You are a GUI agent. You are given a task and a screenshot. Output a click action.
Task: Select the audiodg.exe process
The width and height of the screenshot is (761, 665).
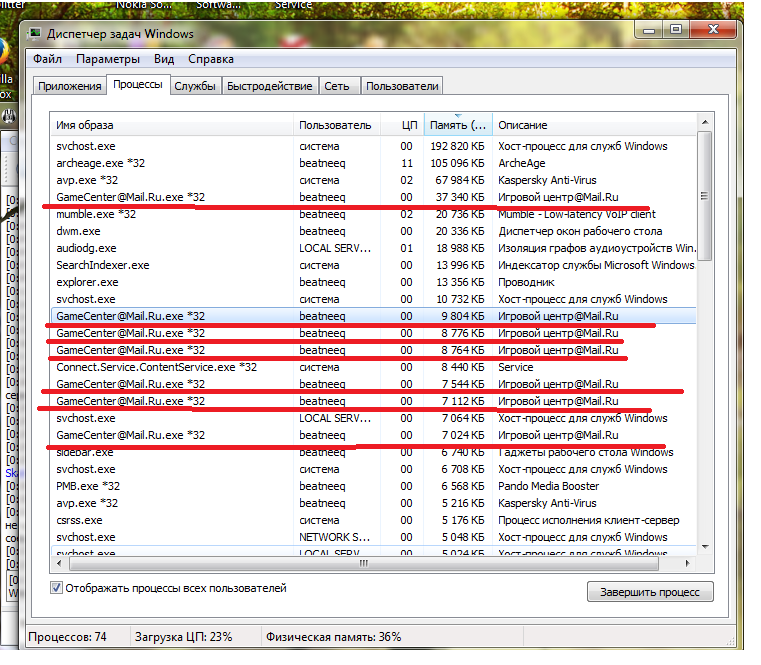374,248
